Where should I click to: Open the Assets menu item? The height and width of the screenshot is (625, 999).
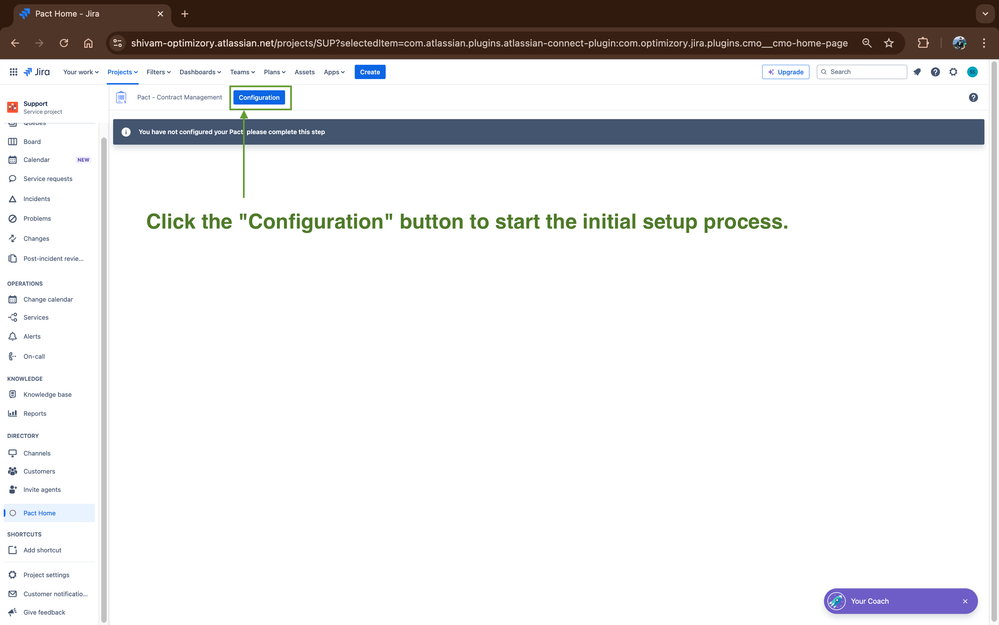[305, 72]
